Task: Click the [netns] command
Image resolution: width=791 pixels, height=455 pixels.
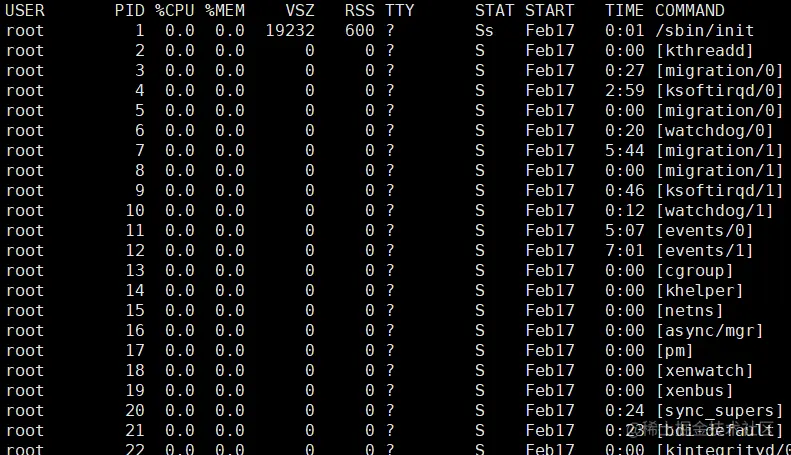Action: (690, 310)
